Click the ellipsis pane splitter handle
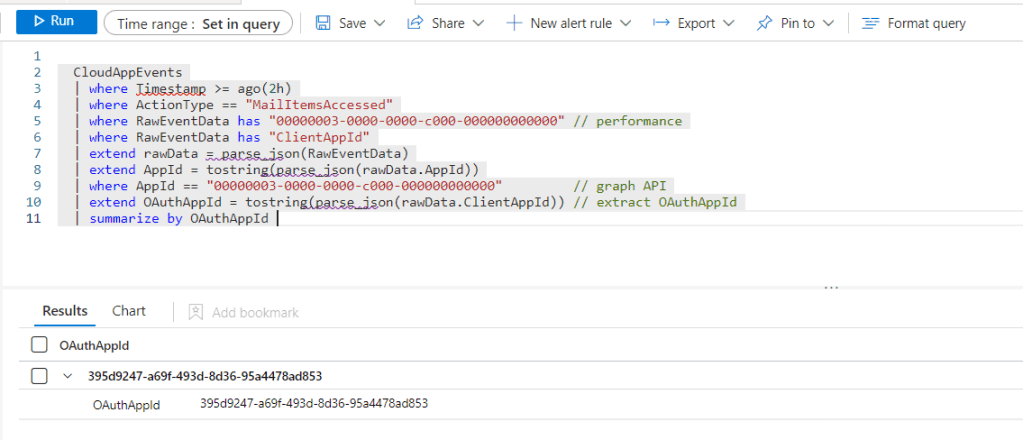This screenshot has width=1023, height=440. click(830, 288)
